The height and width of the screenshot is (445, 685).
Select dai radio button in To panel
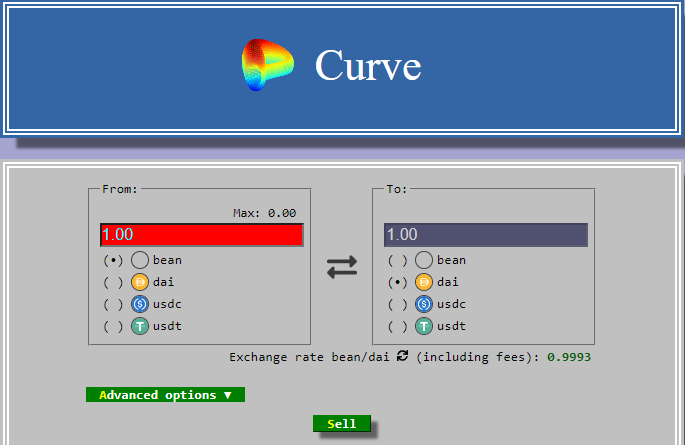(x=398, y=283)
